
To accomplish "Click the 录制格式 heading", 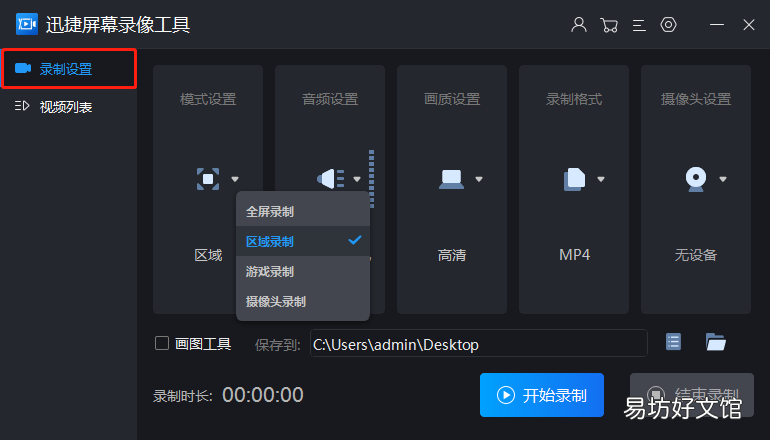I will point(574,99).
